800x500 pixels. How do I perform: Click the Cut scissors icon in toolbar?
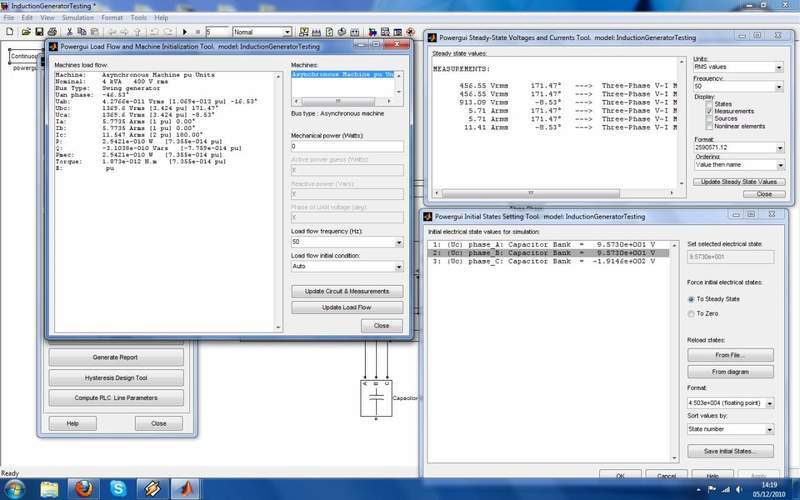click(70, 32)
